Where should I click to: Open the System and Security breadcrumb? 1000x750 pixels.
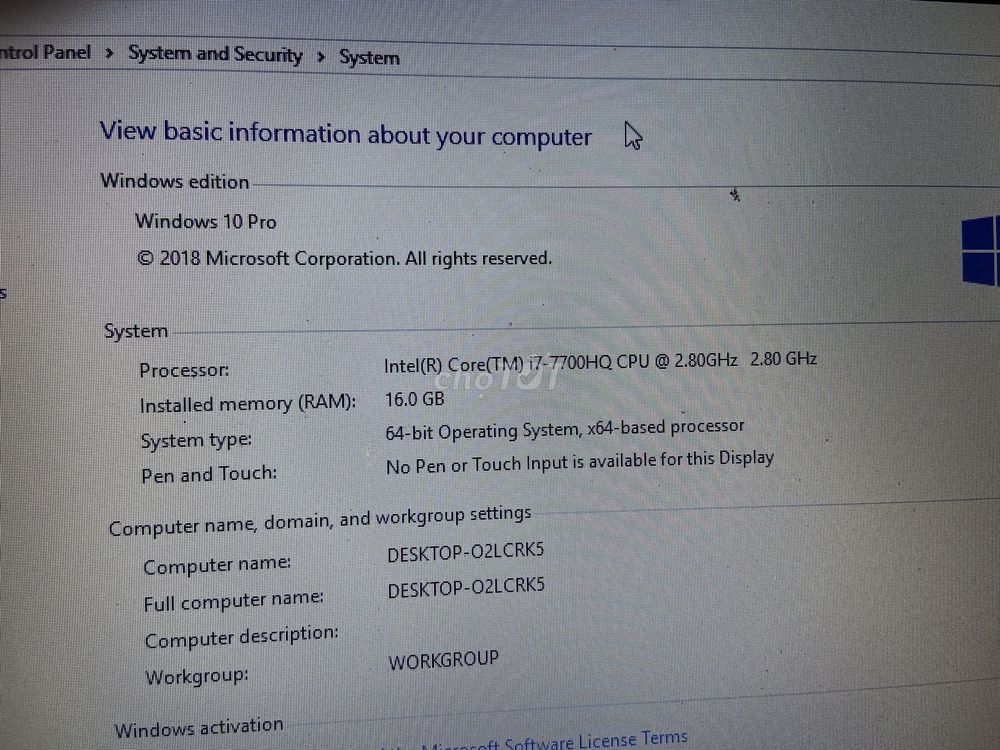pos(216,54)
